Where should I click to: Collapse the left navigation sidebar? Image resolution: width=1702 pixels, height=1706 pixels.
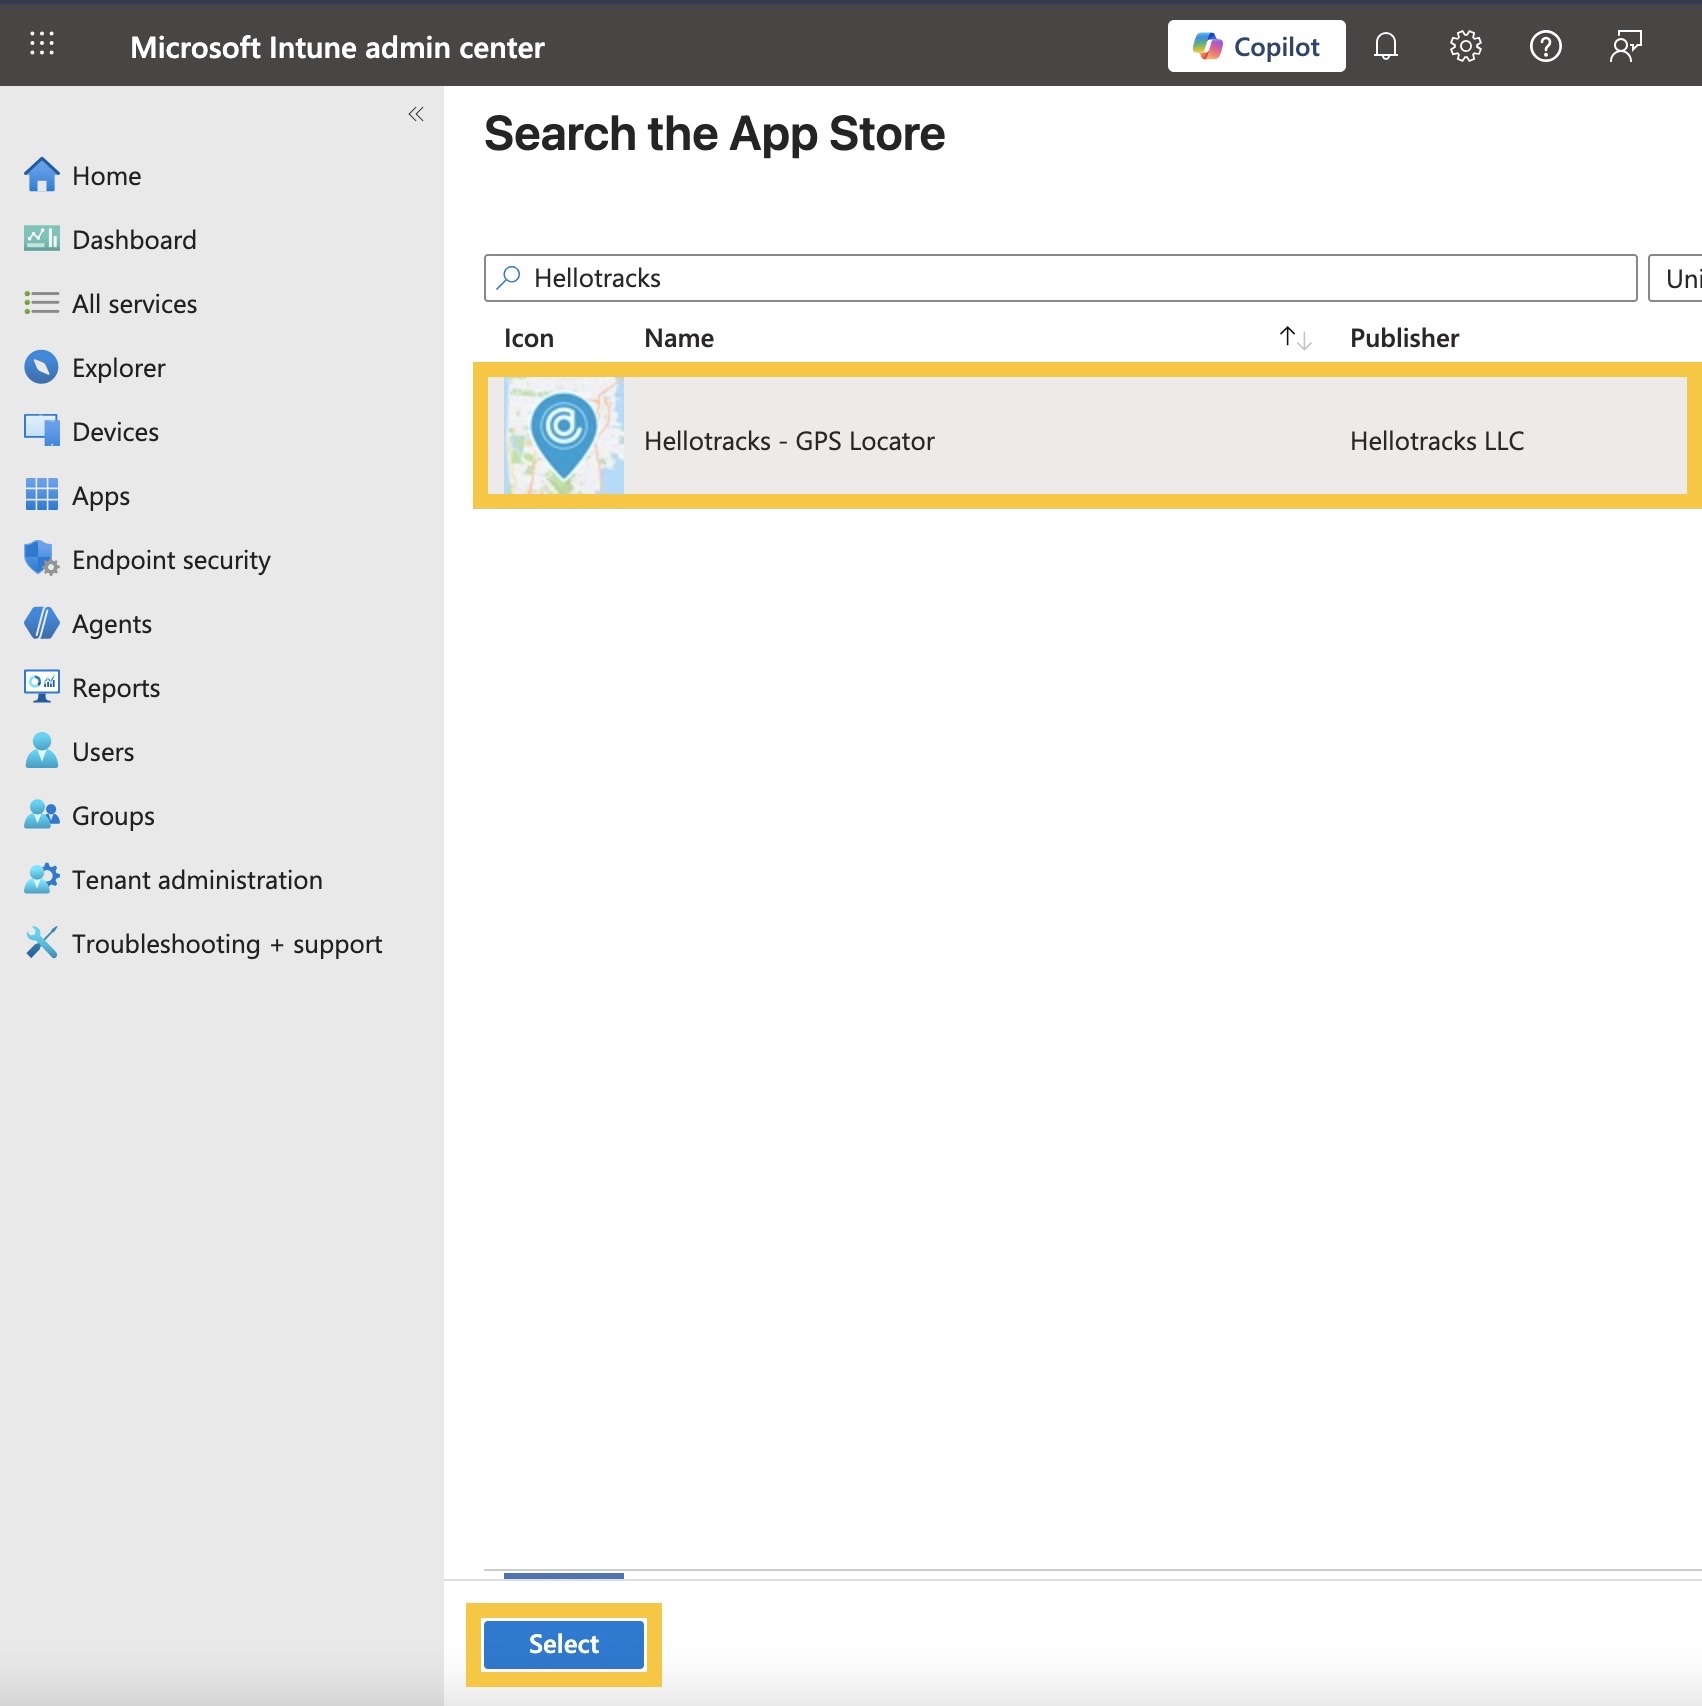(x=416, y=114)
